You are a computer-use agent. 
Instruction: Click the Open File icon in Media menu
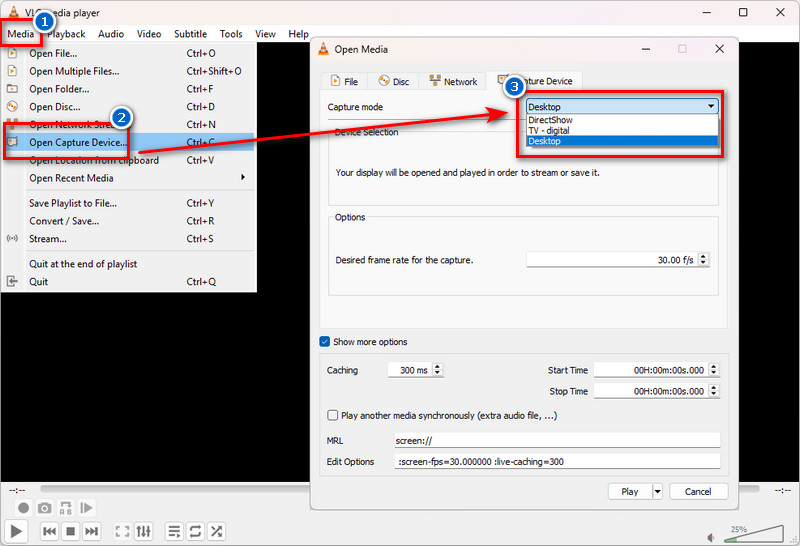(x=12, y=53)
